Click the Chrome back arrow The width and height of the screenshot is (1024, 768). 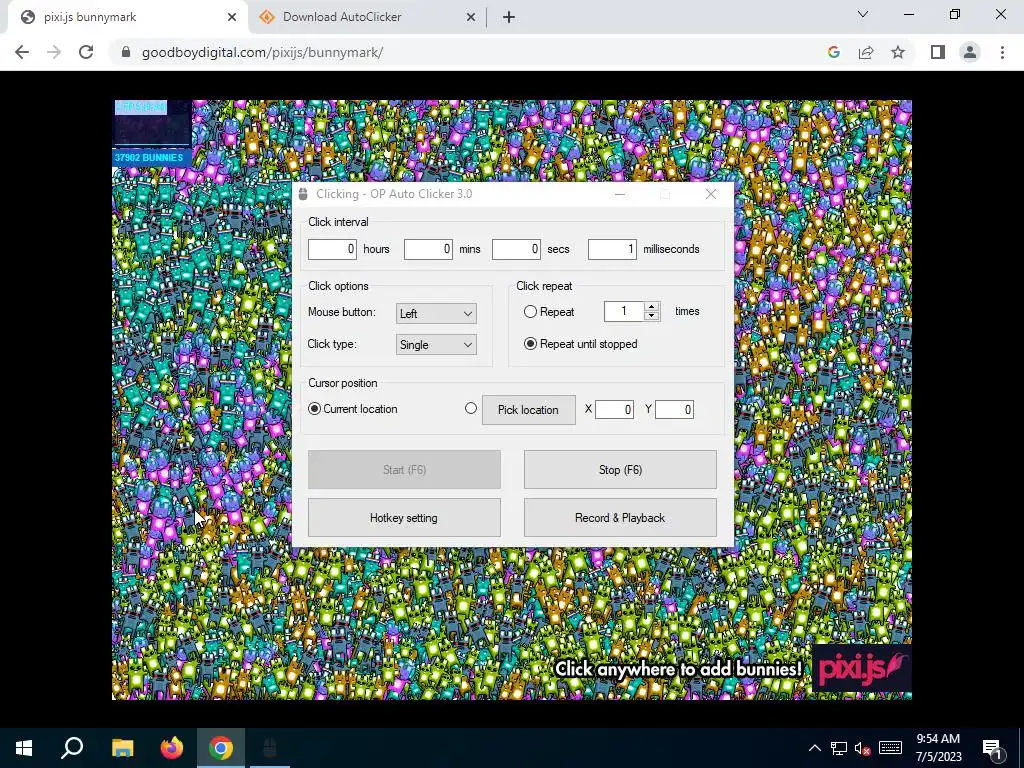pos(22,52)
